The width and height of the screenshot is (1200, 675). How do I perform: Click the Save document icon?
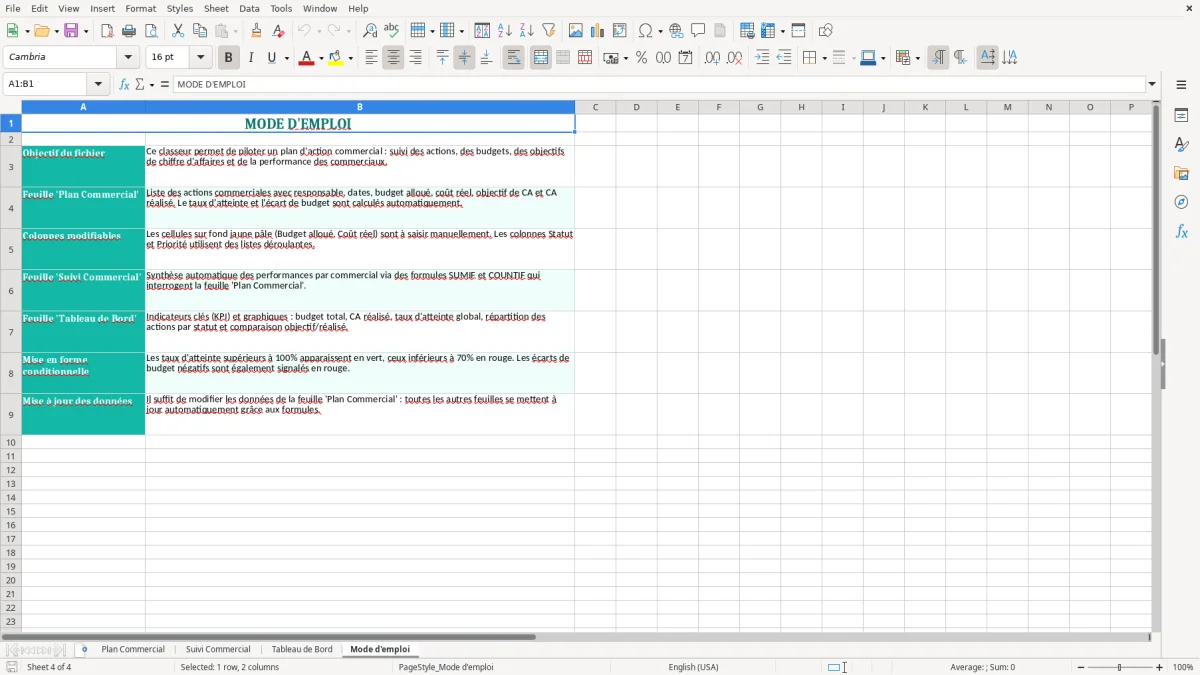[71, 31]
